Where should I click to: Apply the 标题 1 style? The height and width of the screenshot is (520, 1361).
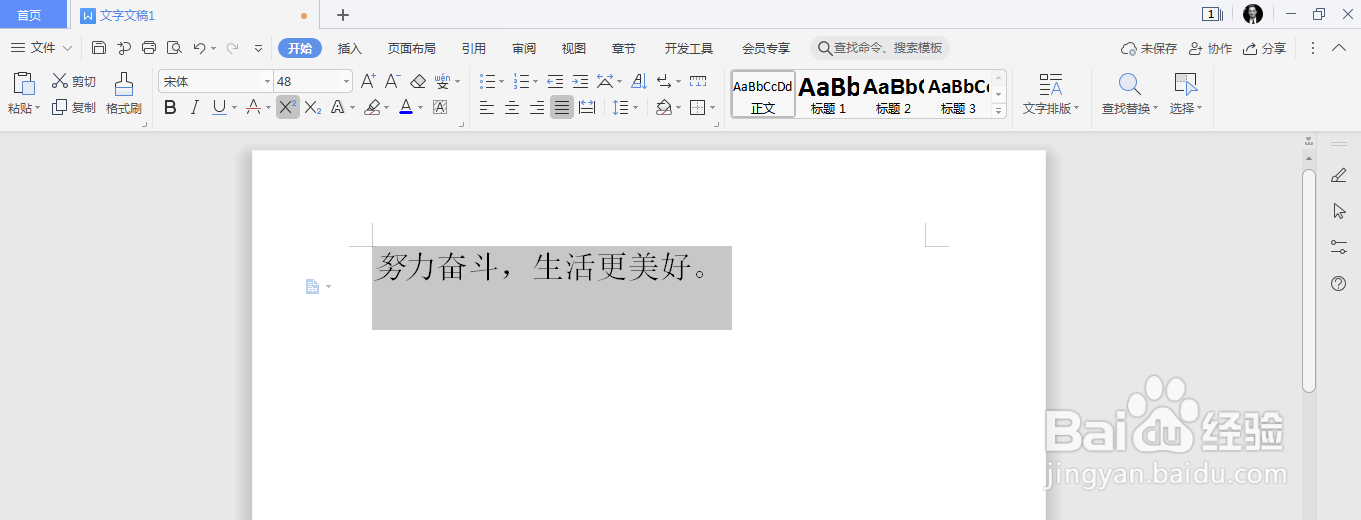[x=828, y=94]
